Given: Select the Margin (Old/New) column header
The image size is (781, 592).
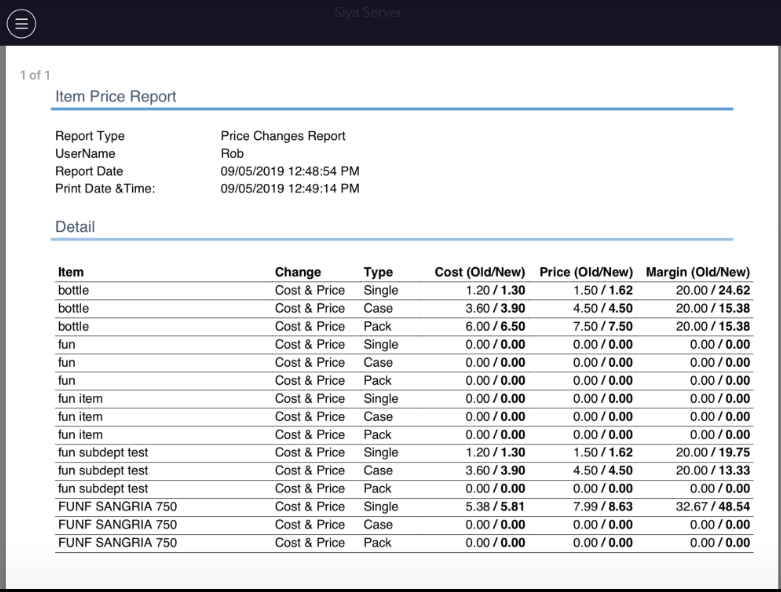Looking at the screenshot, I should pos(697,272).
